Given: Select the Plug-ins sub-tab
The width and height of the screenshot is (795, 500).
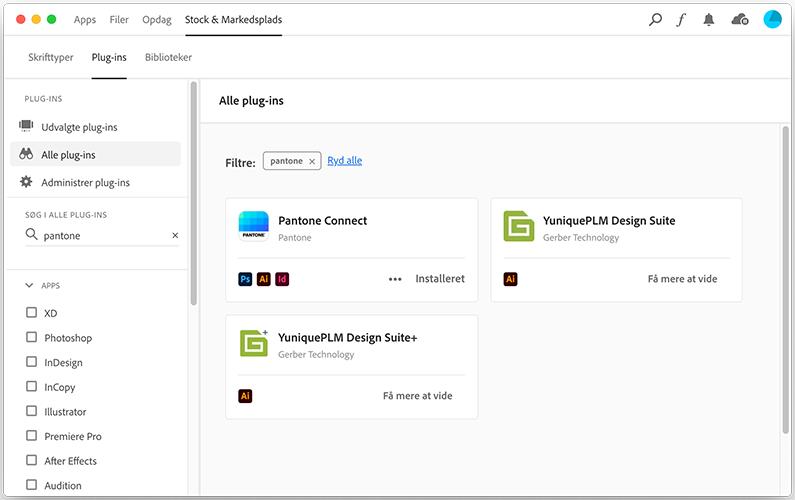Looking at the screenshot, I should (x=109, y=57).
